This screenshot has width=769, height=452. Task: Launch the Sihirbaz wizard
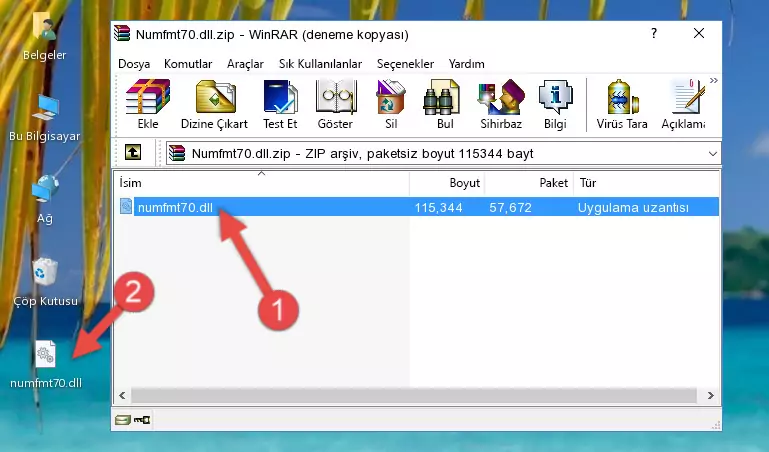click(x=501, y=104)
